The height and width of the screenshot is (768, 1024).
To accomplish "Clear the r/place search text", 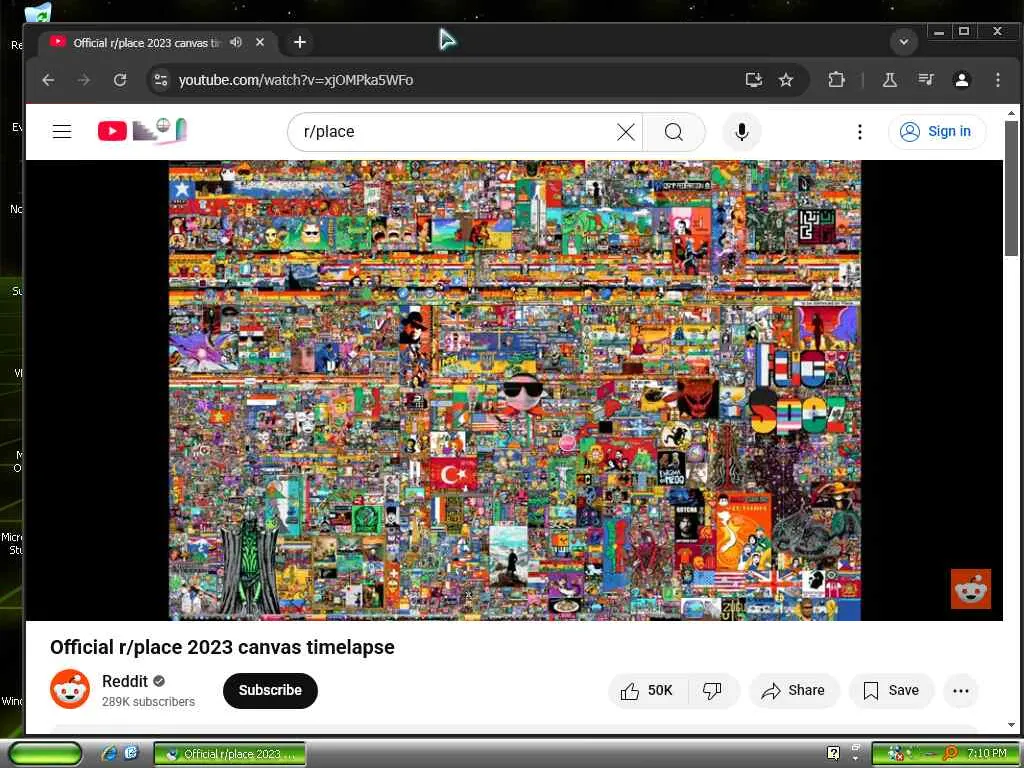I will [625, 132].
